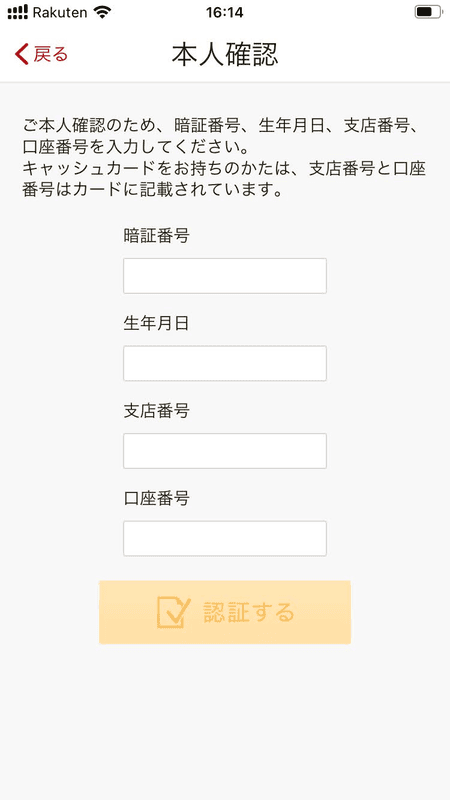The image size is (450, 800).
Task: Focus the 生年月日 input field
Action: (225, 363)
